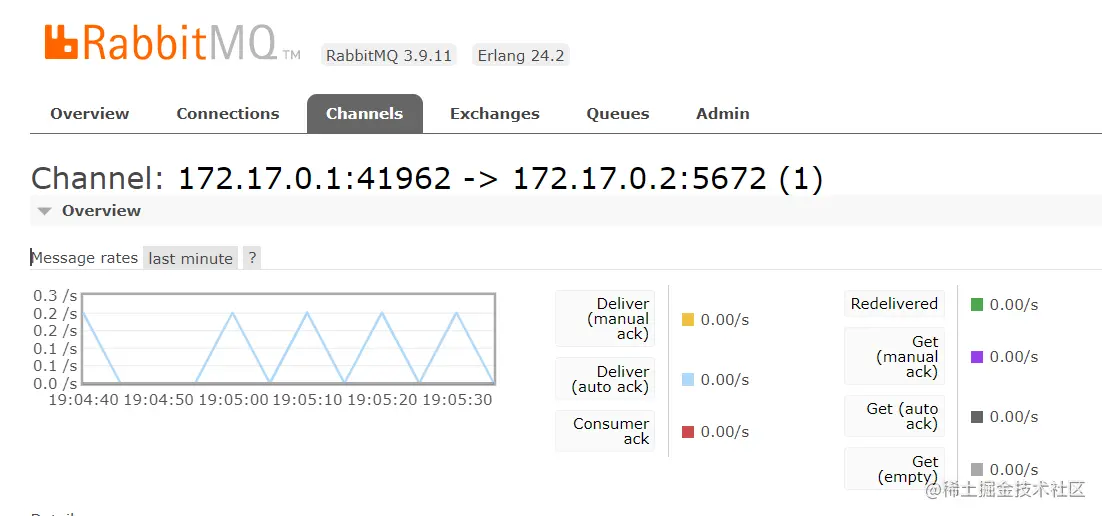Collapse the Overview section triangle
1102x516 pixels.
tap(45, 211)
